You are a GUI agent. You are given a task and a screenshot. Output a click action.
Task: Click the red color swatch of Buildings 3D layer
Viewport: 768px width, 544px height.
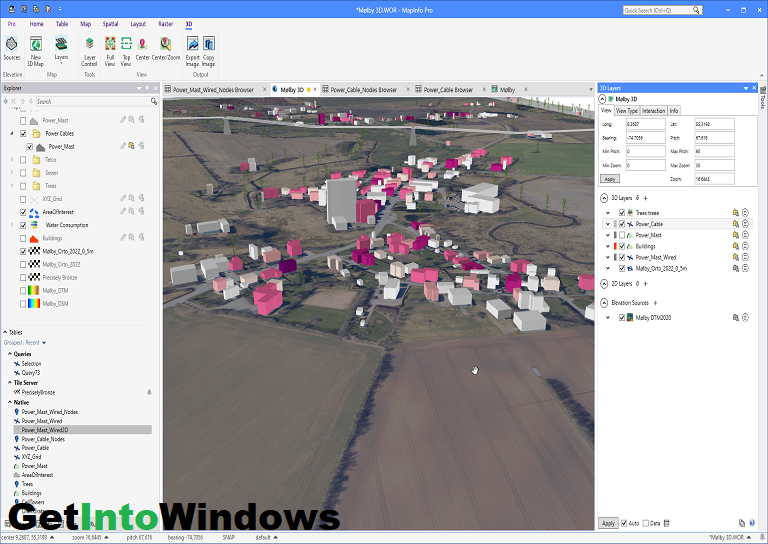pos(615,246)
